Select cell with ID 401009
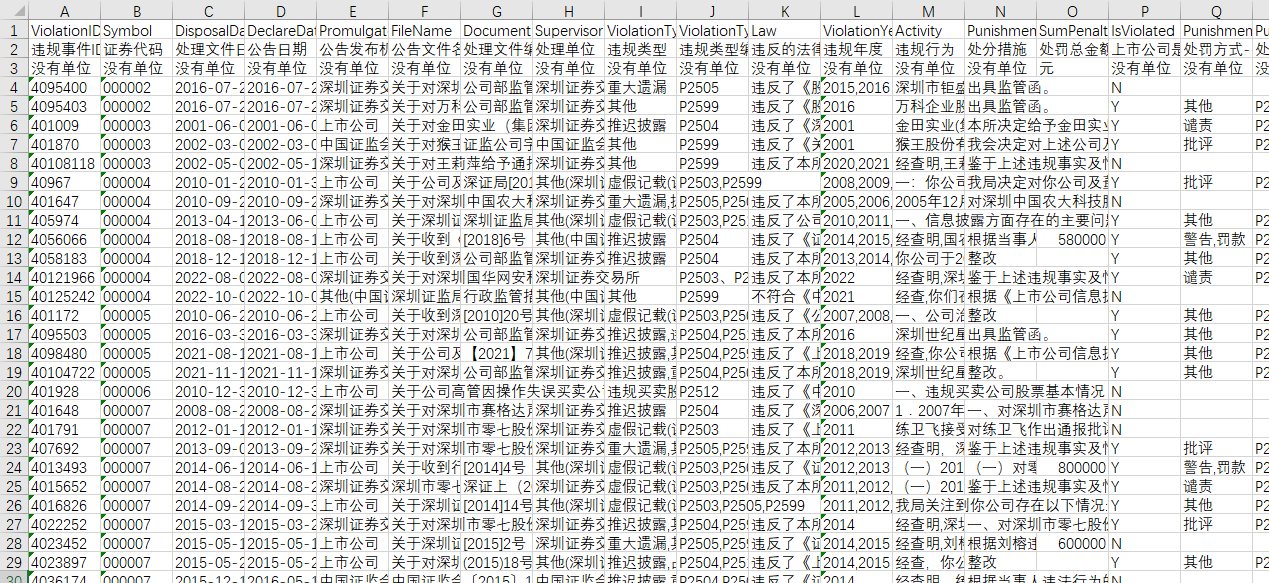The width and height of the screenshot is (1269, 583). tap(64, 126)
